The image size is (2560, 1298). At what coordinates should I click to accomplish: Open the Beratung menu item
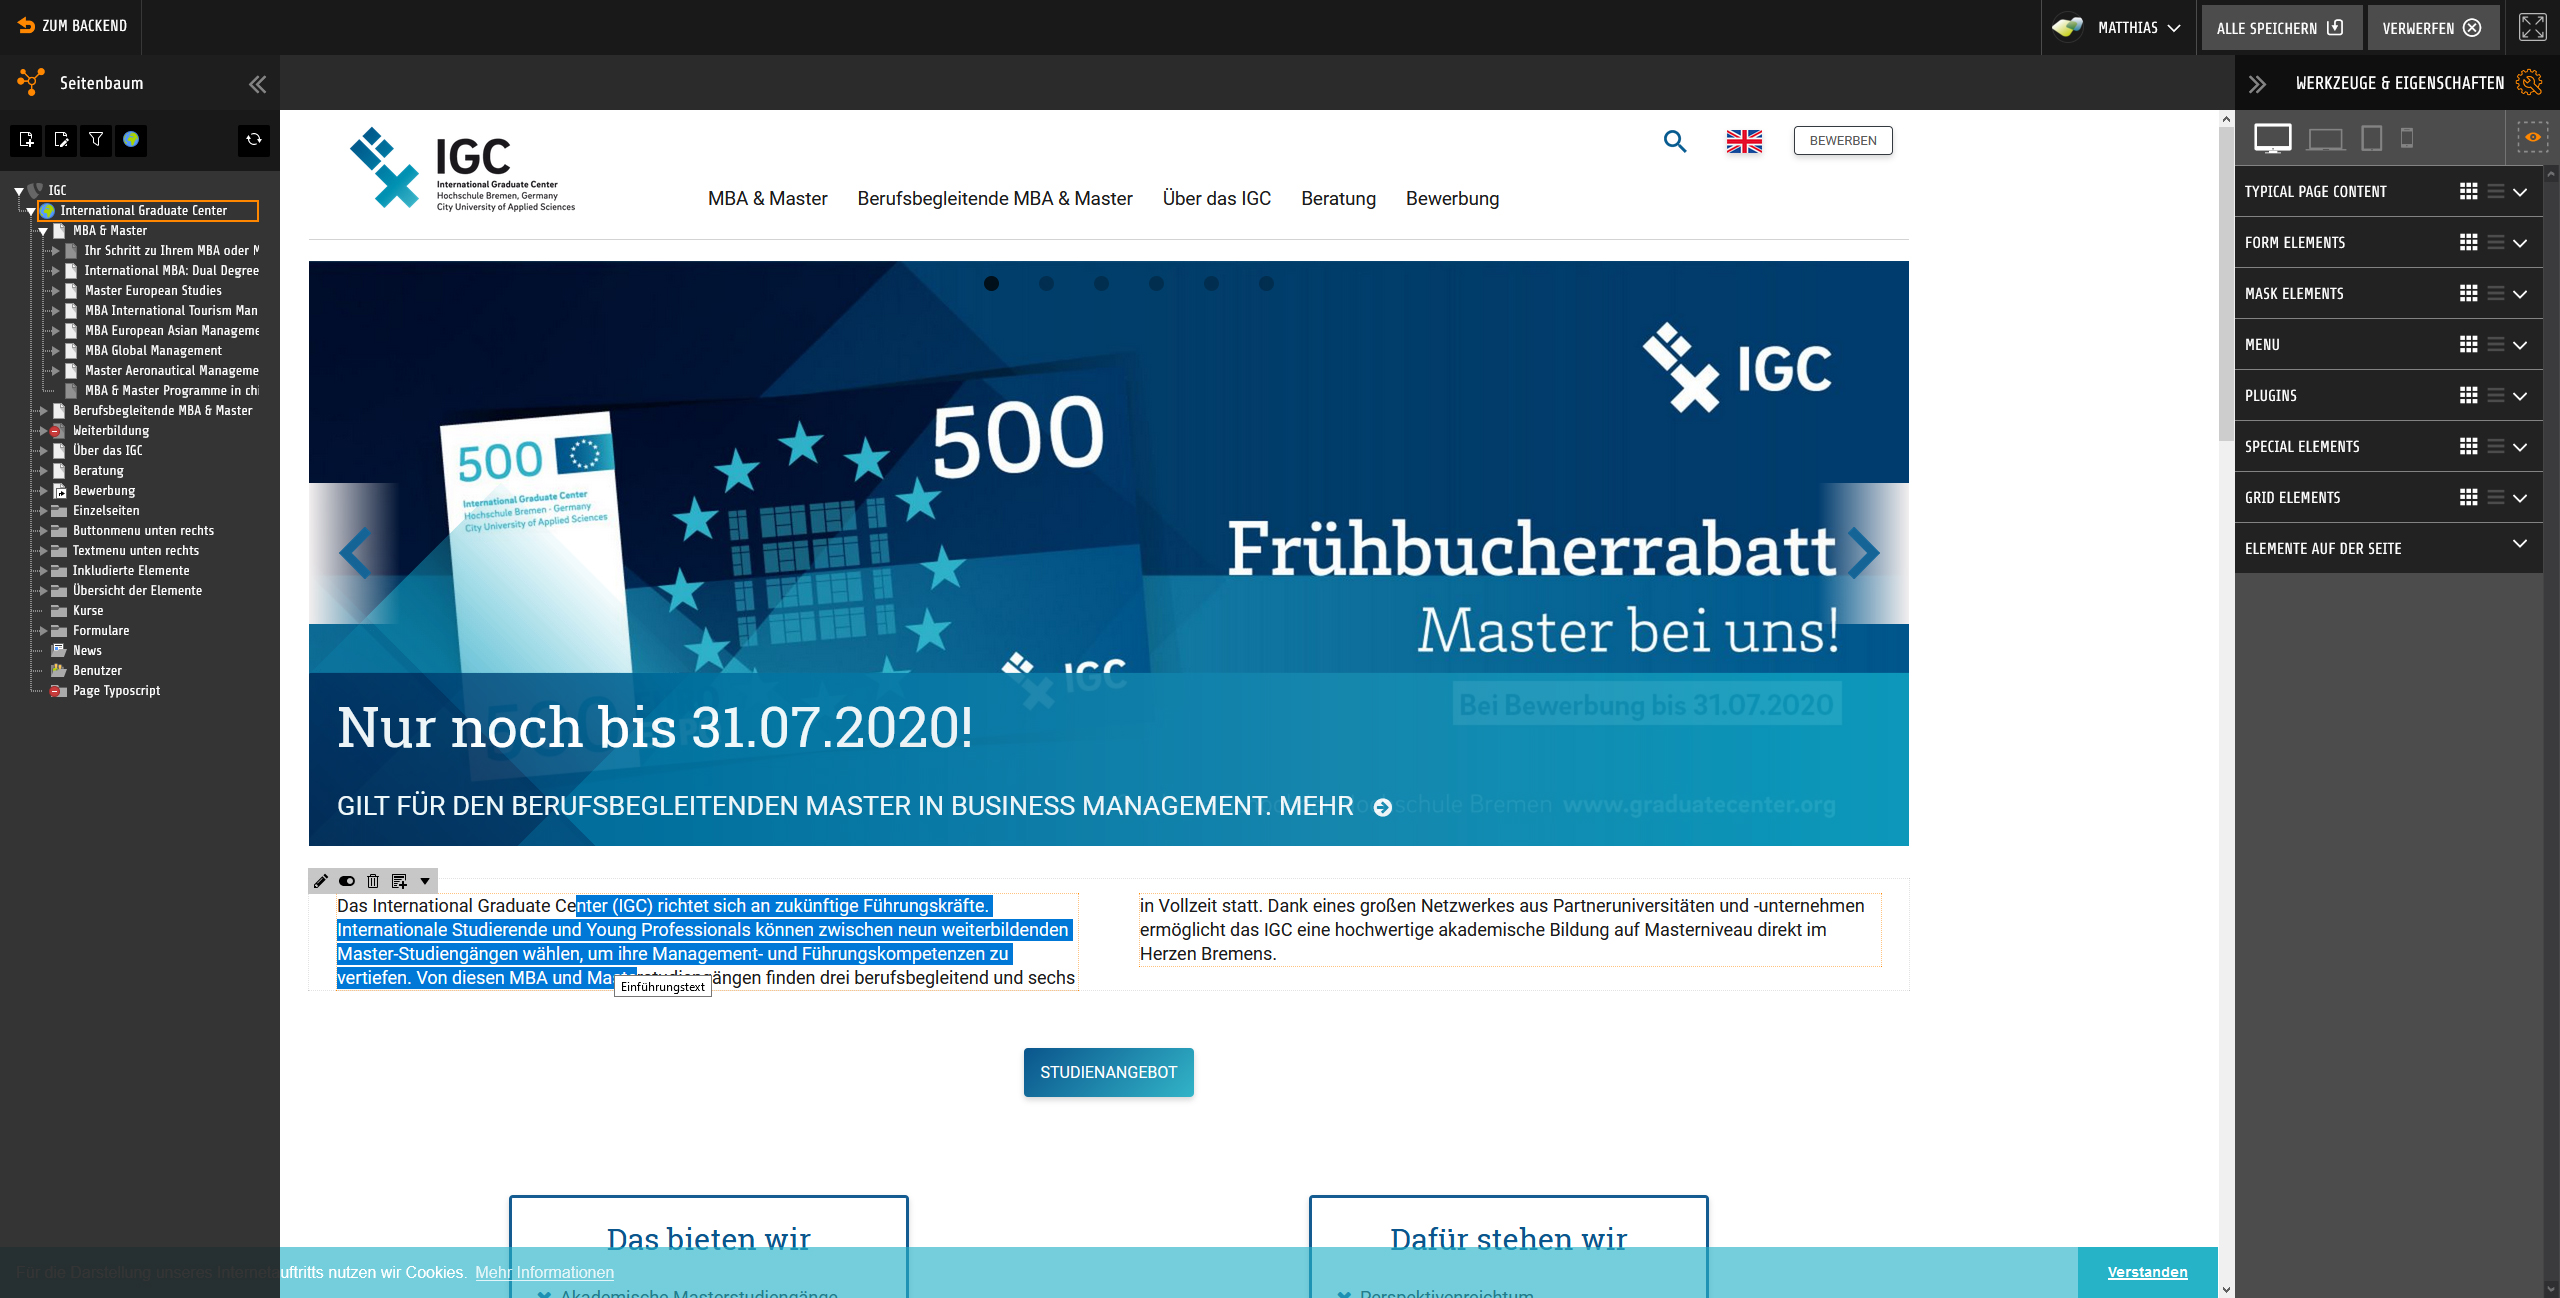pyautogui.click(x=1338, y=198)
